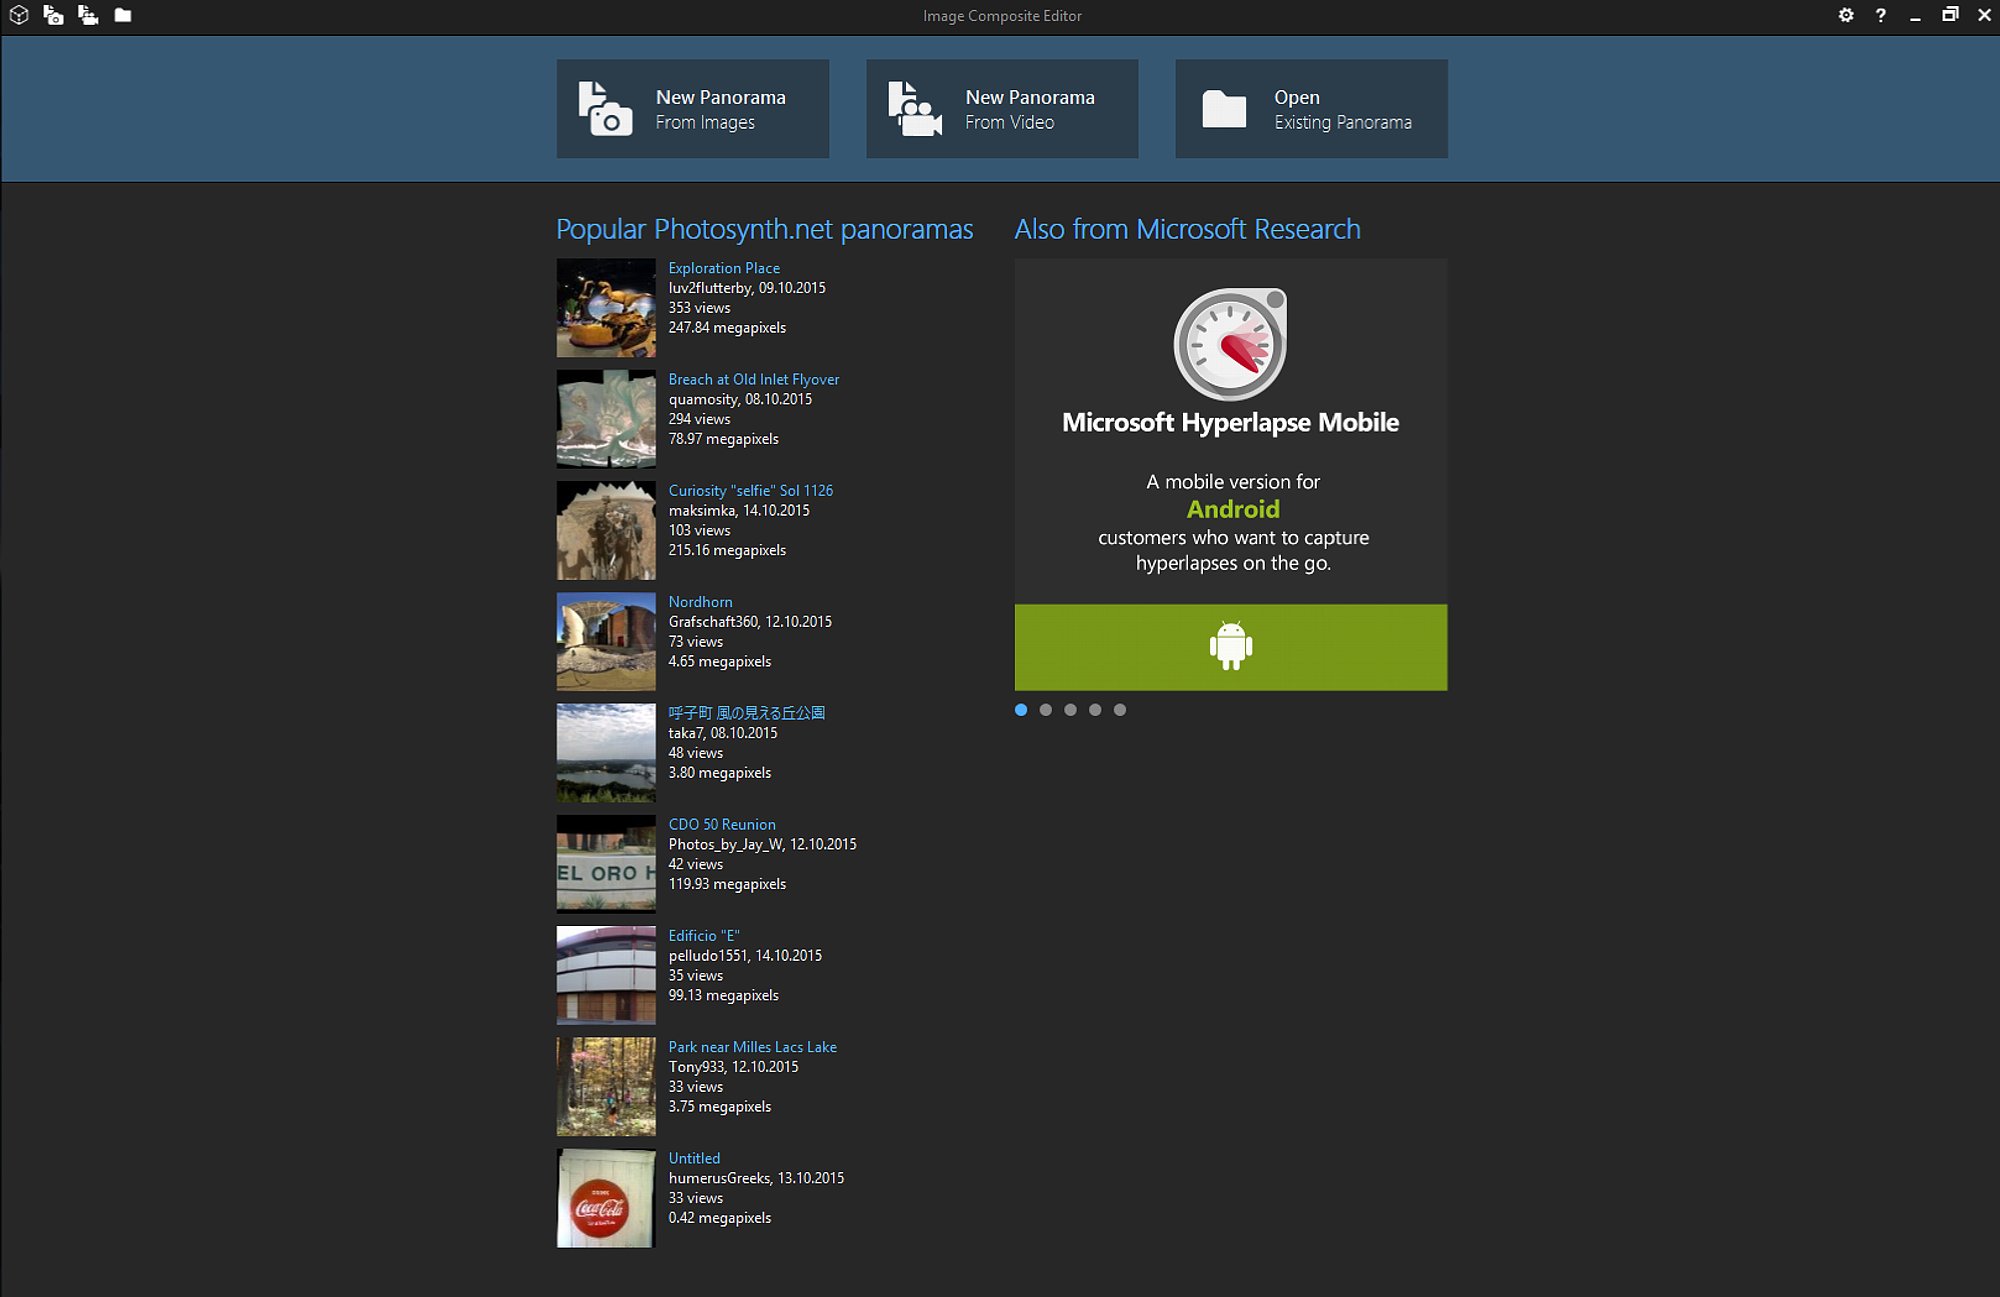Viewport: 2000px width, 1297px height.
Task: Select third carousel dot indicator
Action: click(x=1071, y=710)
